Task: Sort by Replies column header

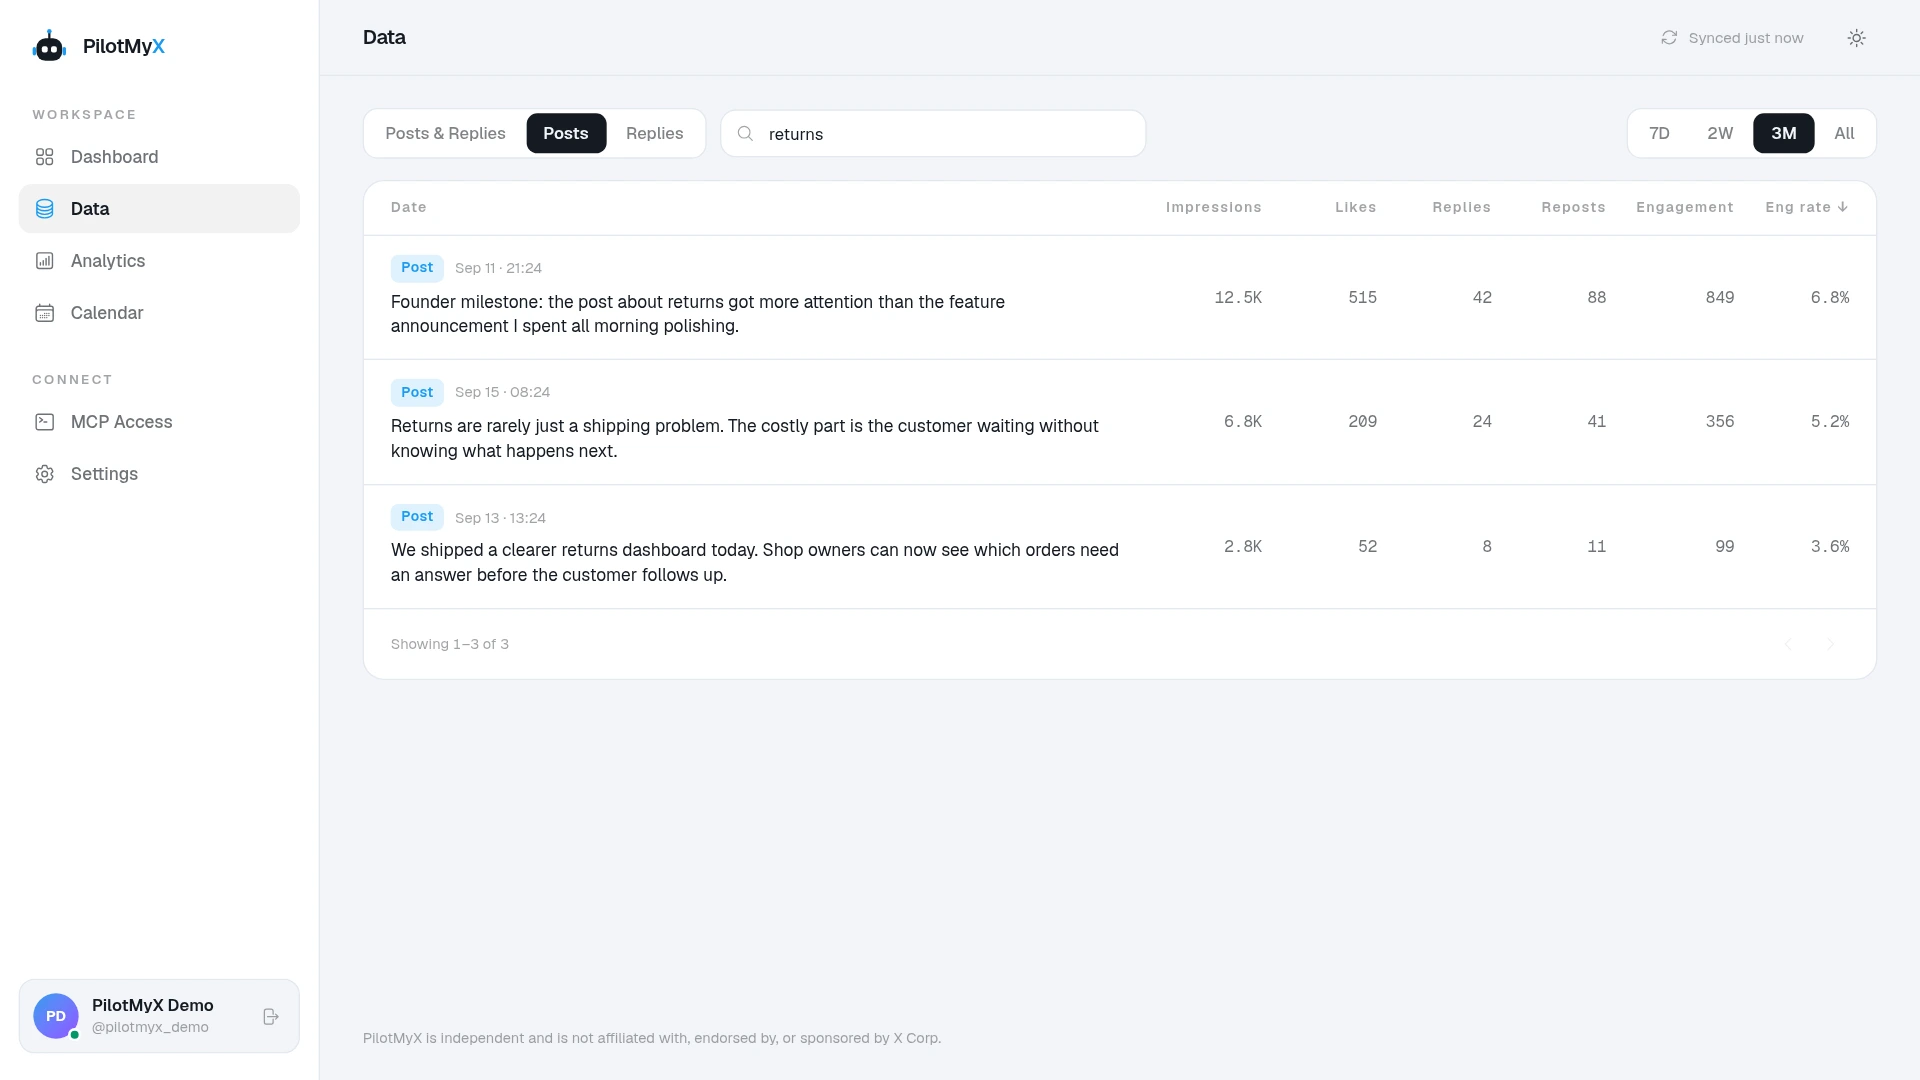Action: click(x=1461, y=207)
